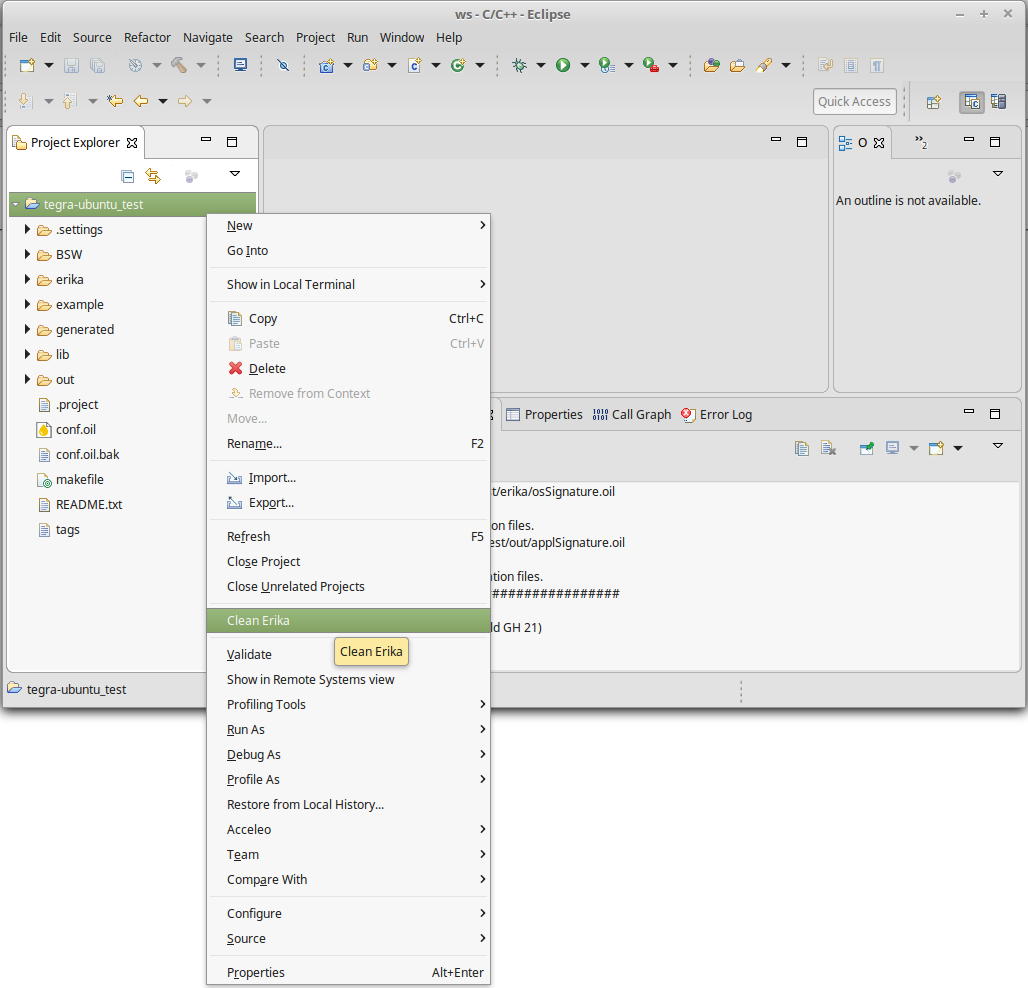Select conf.oil file
Viewport: 1028px width, 988px height.
point(75,429)
